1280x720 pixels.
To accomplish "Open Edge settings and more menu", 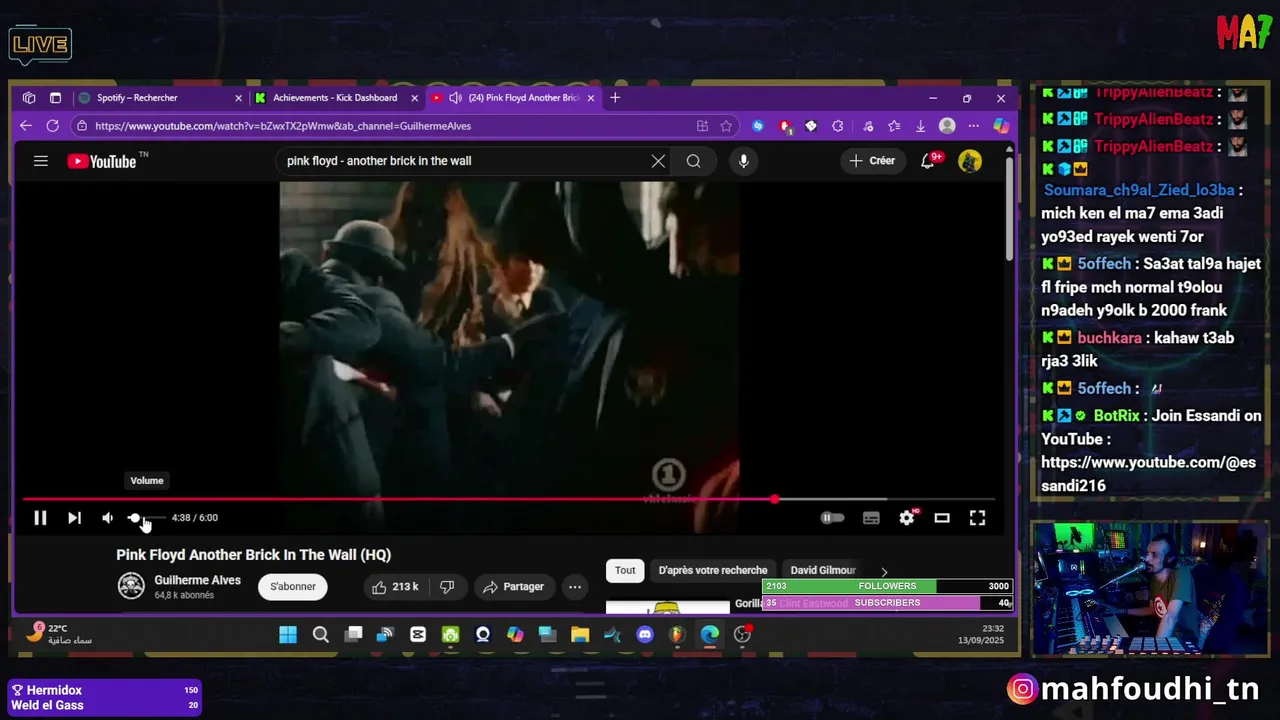I will pyautogui.click(x=973, y=126).
